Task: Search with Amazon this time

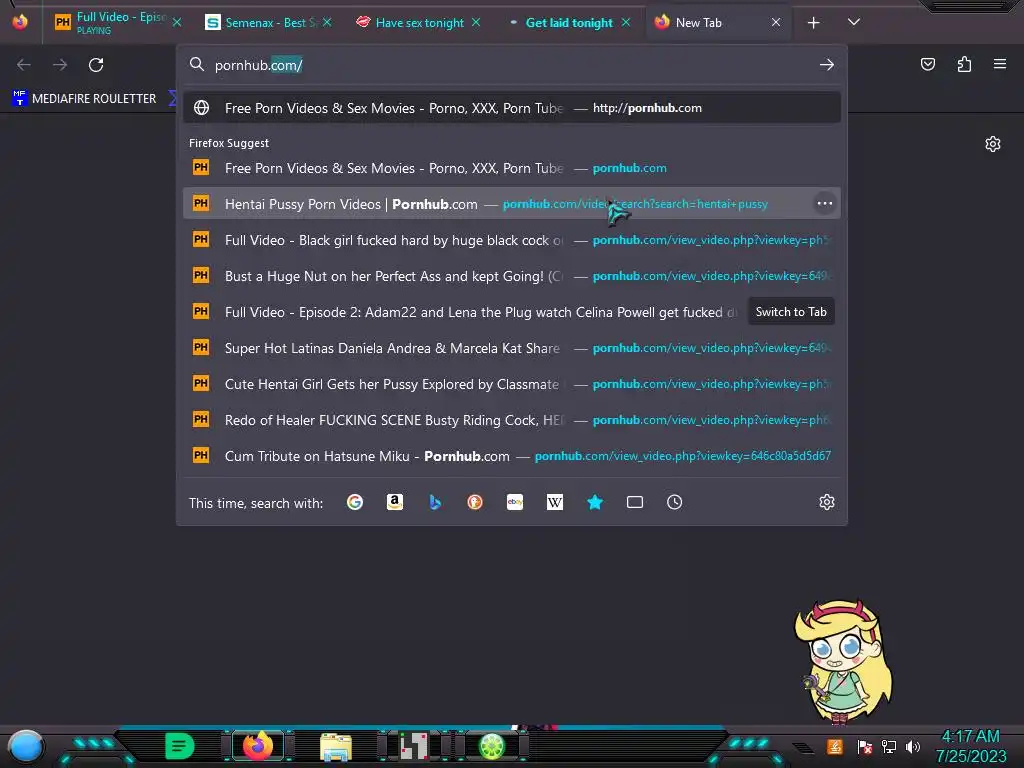Action: (394, 502)
